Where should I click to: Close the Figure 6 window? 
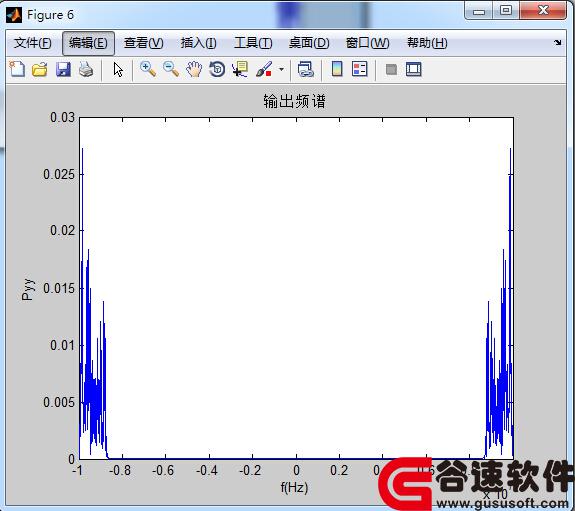pos(543,10)
